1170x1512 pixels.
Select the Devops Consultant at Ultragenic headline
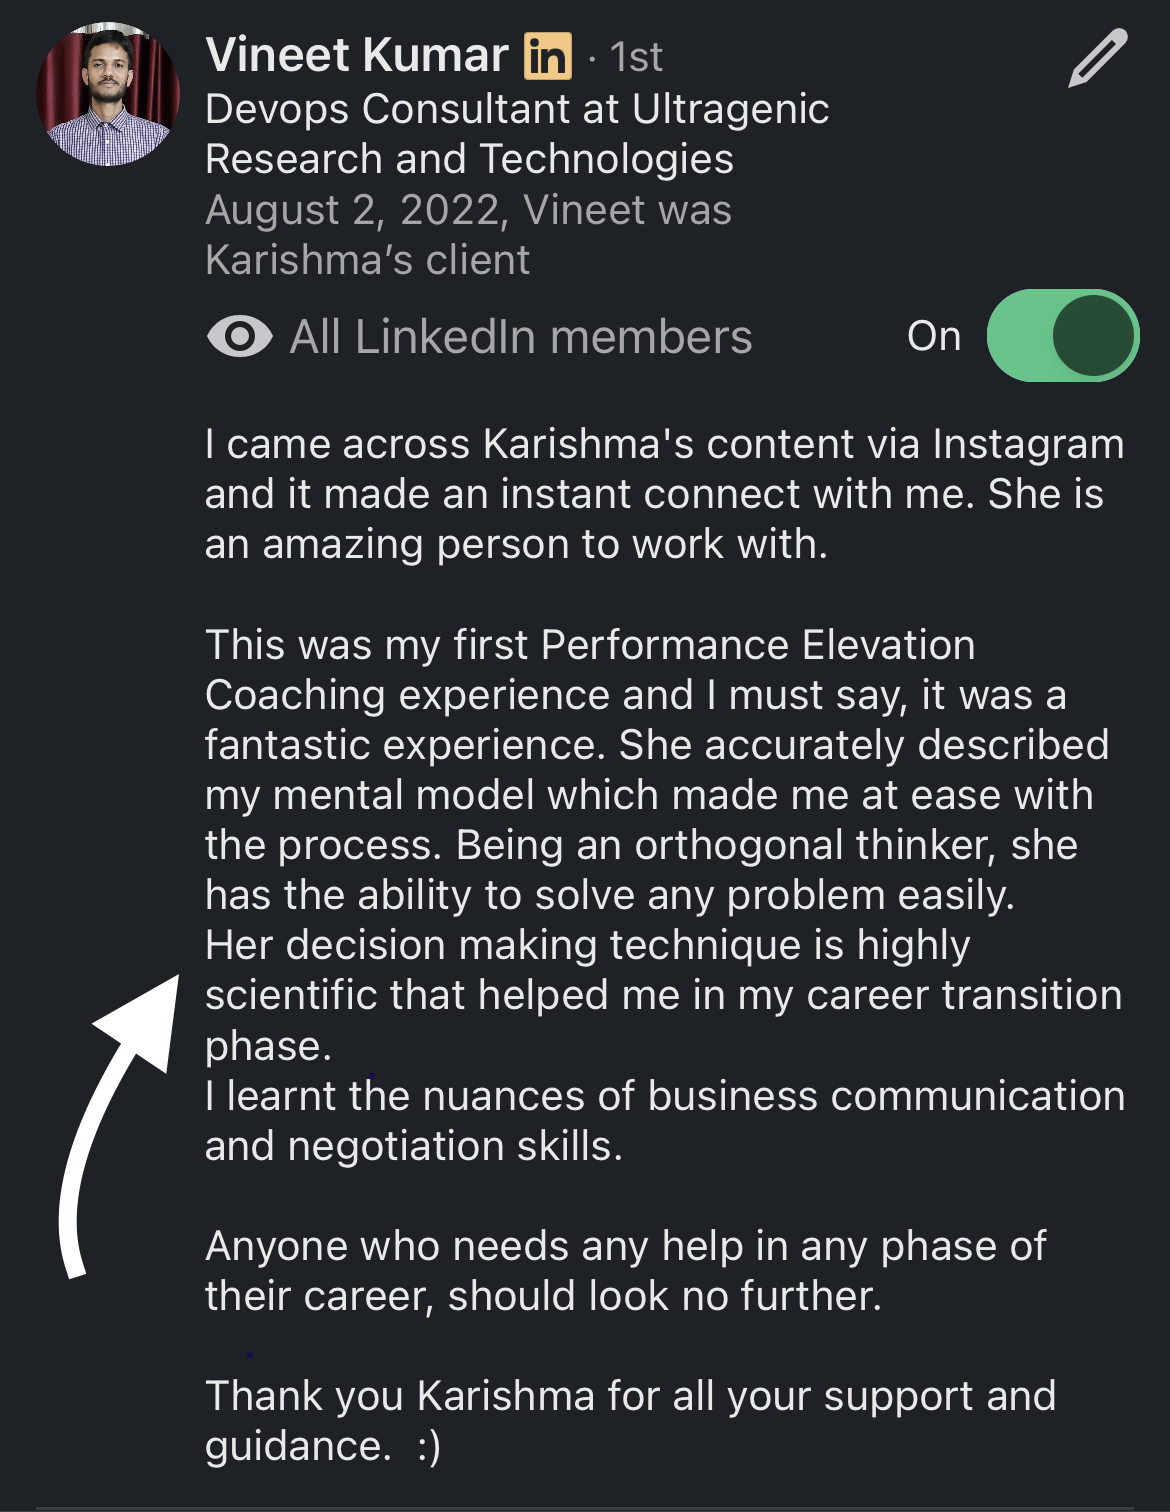[x=517, y=109]
